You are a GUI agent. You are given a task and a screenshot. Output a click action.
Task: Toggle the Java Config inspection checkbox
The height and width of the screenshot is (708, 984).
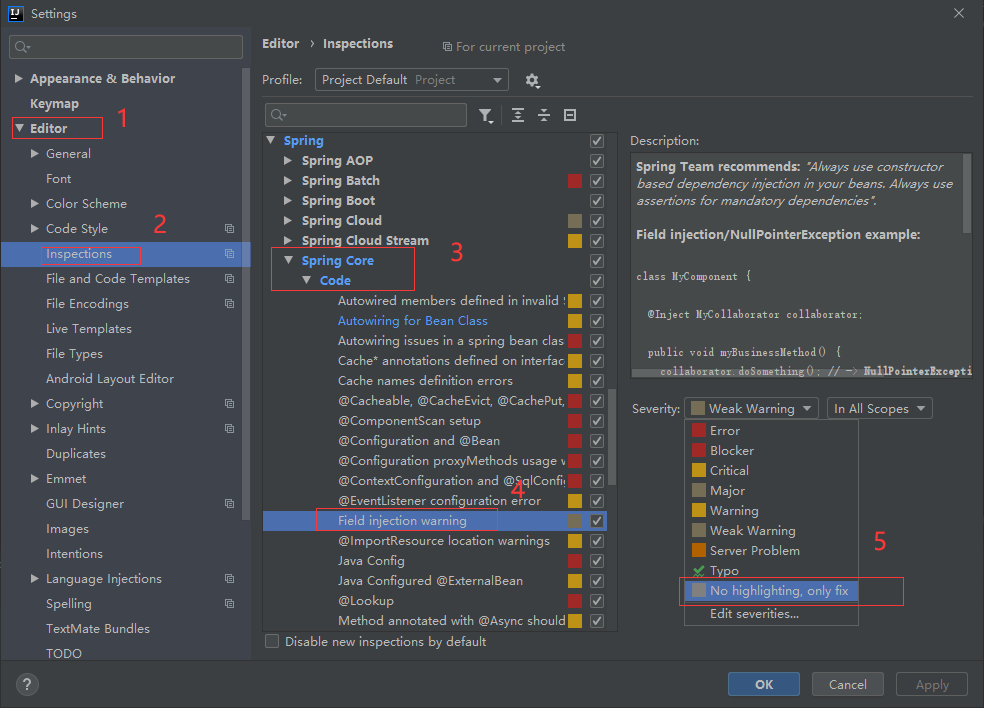coord(597,560)
